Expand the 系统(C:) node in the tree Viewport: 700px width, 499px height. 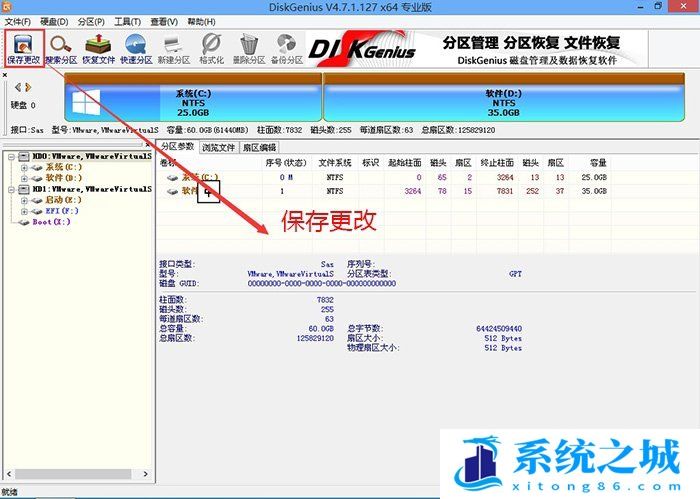coord(24,167)
